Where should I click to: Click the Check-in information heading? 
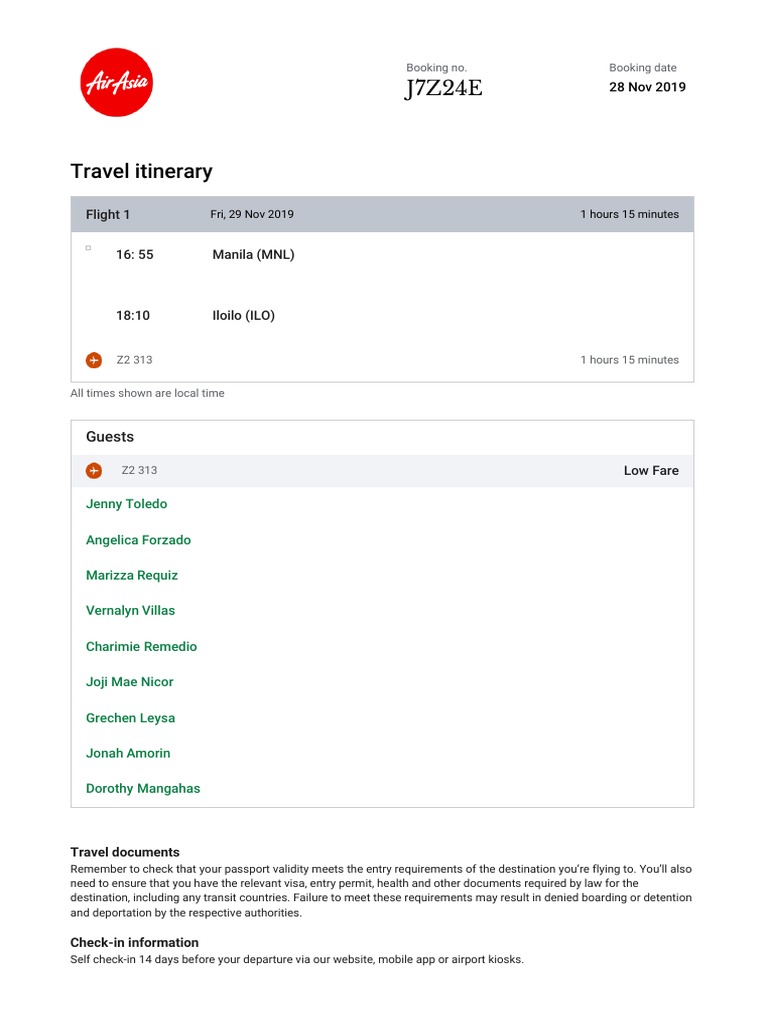[x=135, y=942]
